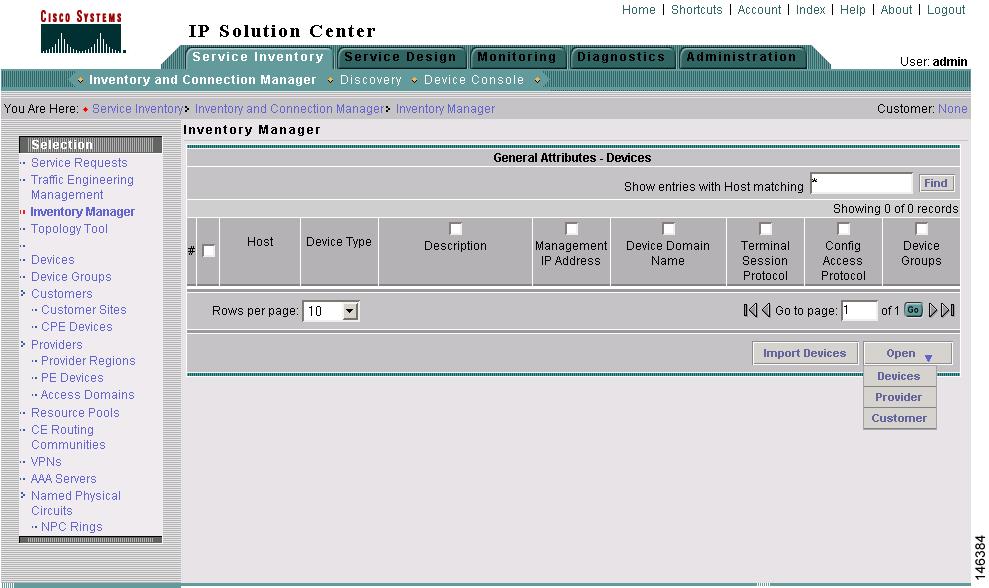The width and height of the screenshot is (989, 588).
Task: Click the Go to page input field
Action: coord(859,310)
